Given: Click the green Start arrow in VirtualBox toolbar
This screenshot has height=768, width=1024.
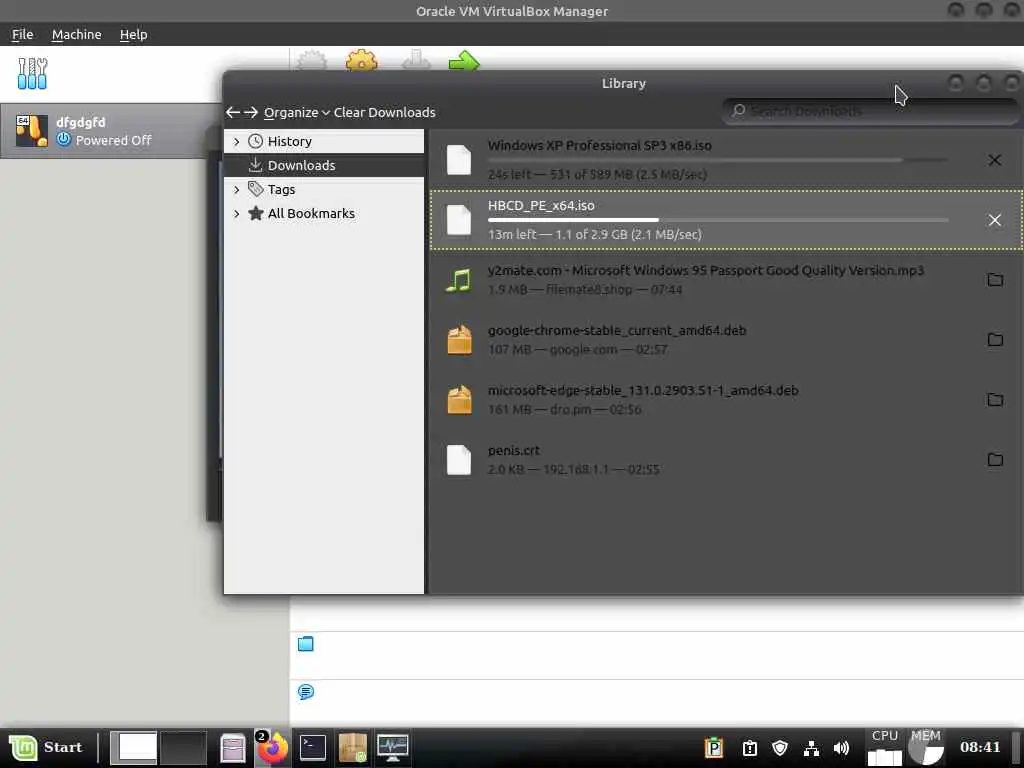Looking at the screenshot, I should point(464,61).
